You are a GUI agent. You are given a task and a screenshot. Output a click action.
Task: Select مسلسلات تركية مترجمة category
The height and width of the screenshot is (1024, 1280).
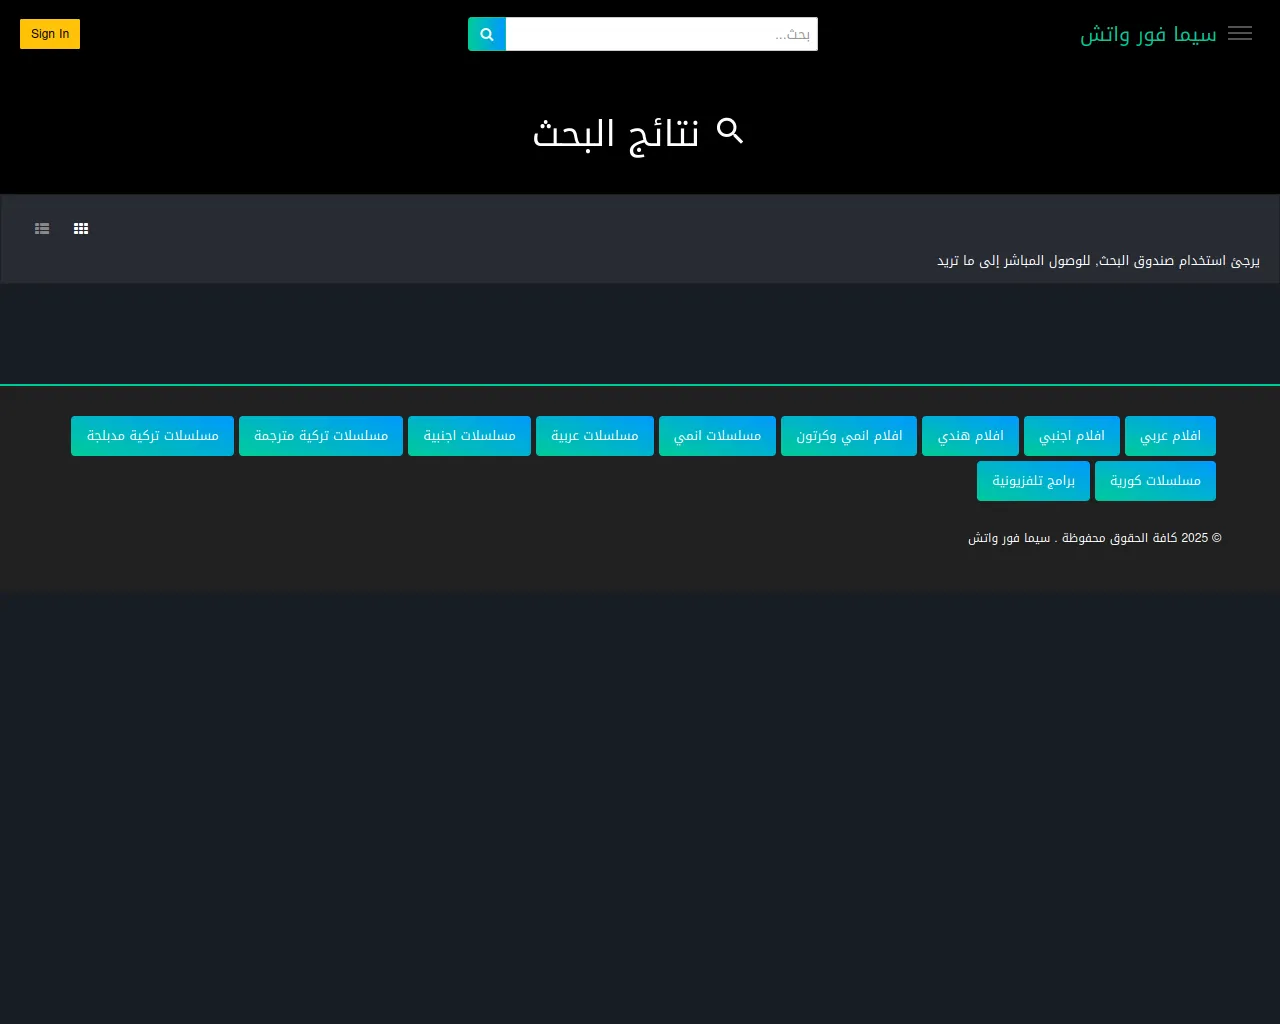[x=321, y=436]
